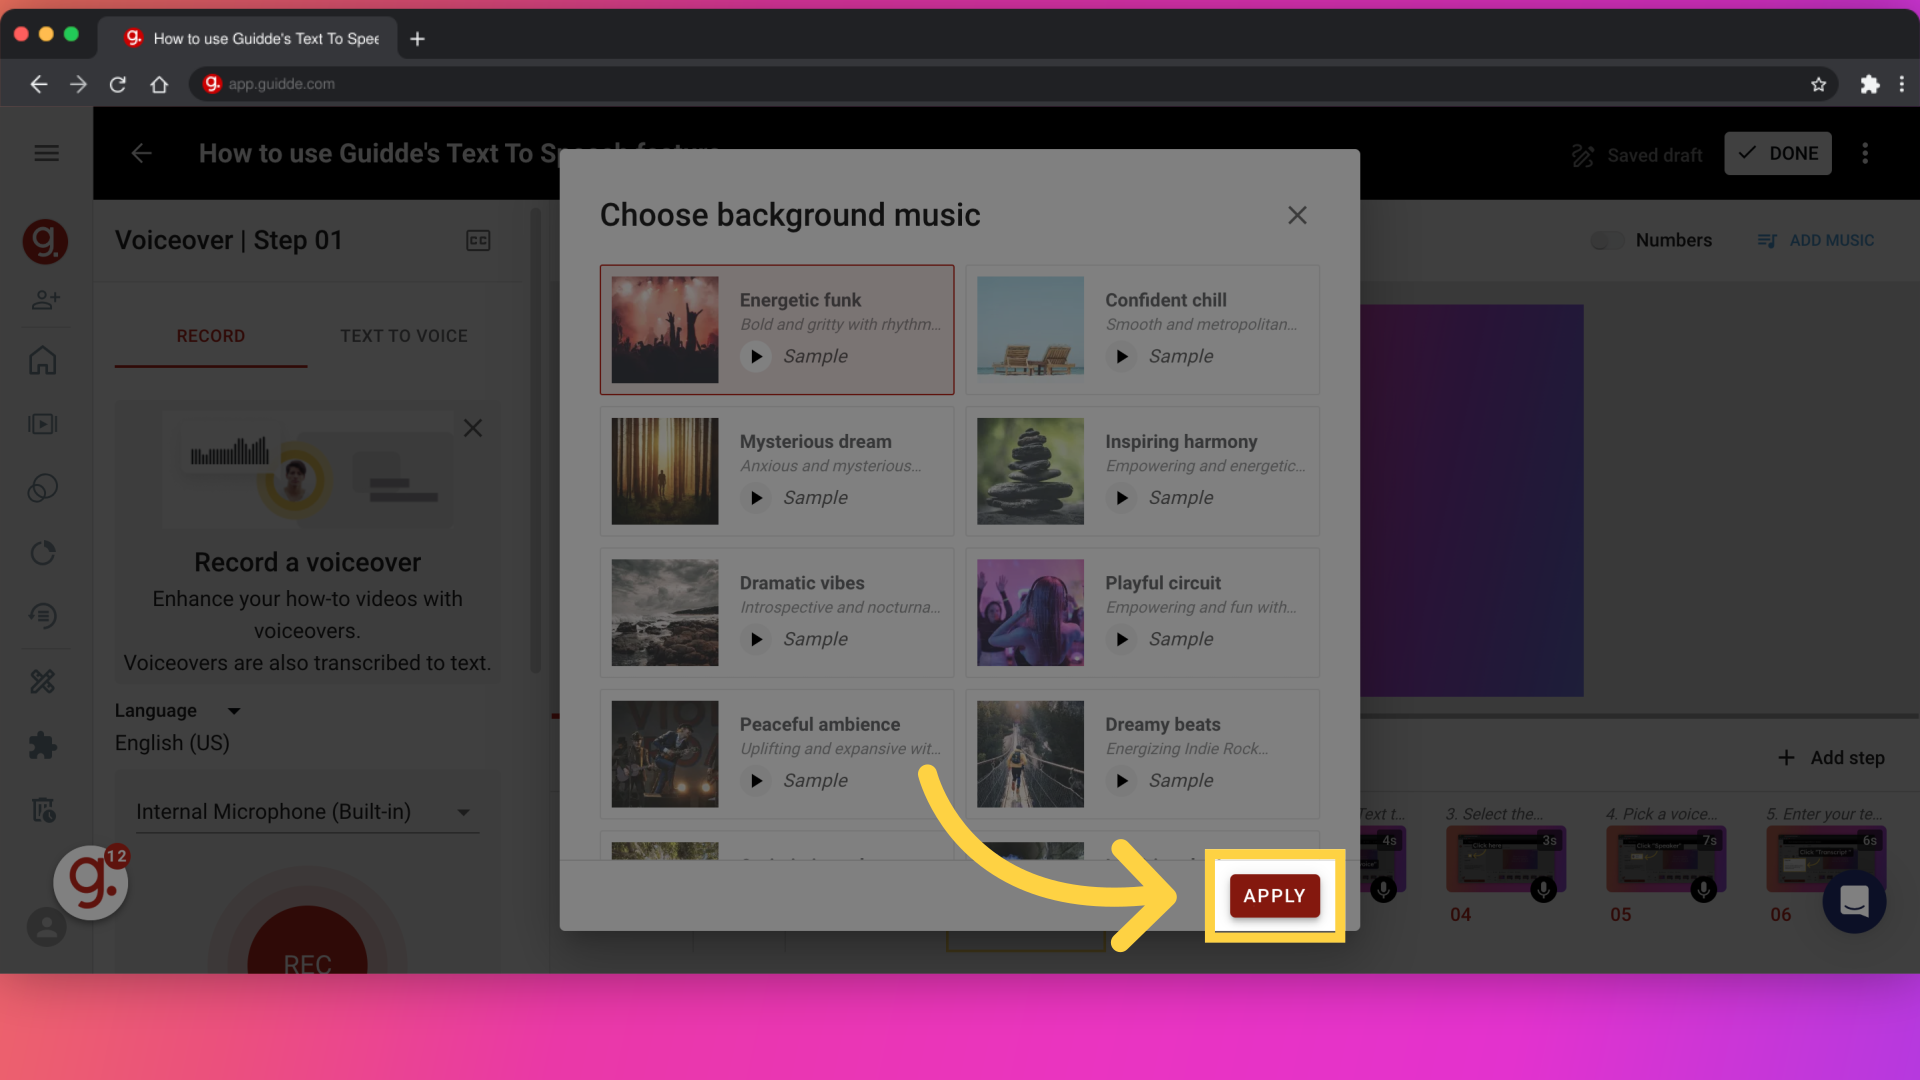Open the design tools sidebar icon
Screen dimensions: 1920x1080
click(42, 681)
